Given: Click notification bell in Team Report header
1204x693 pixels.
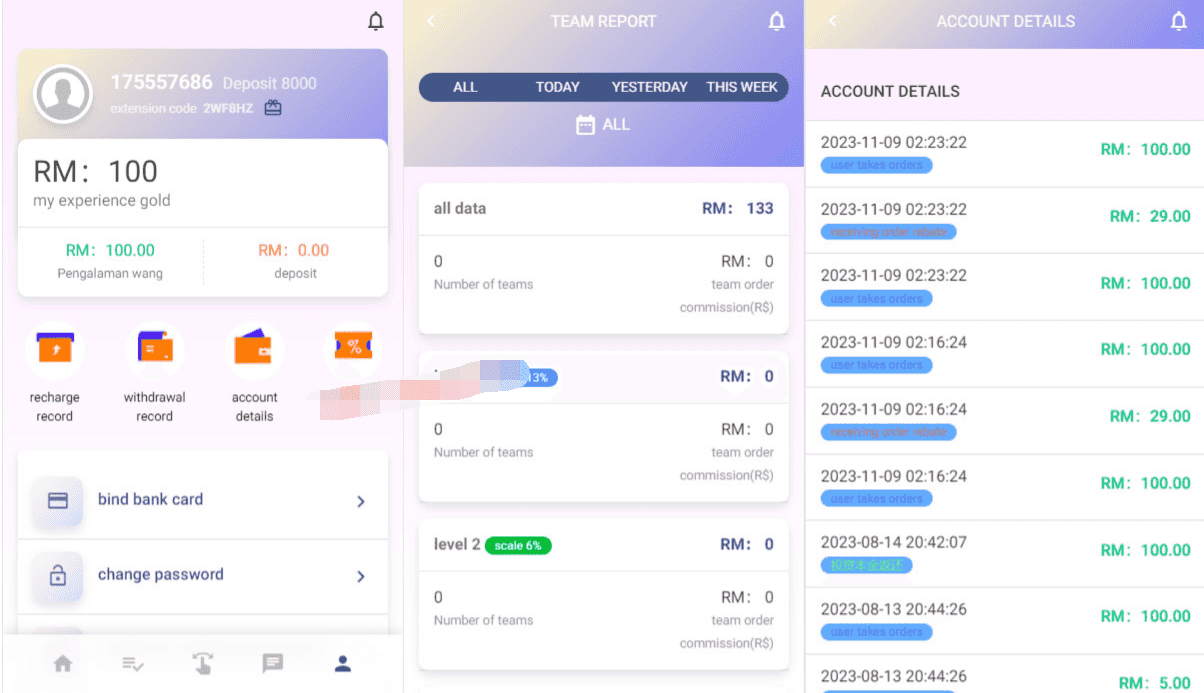Looking at the screenshot, I should click(x=777, y=21).
